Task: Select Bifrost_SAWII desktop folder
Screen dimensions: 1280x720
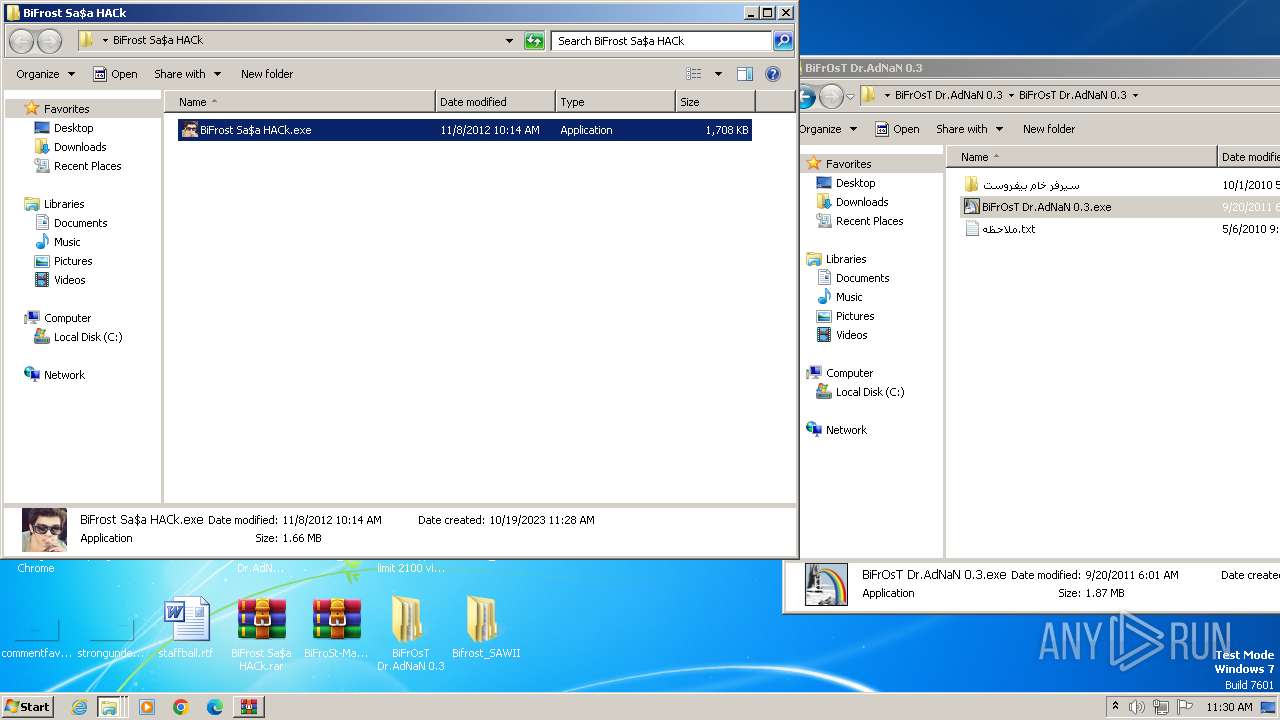Action: pos(486,629)
